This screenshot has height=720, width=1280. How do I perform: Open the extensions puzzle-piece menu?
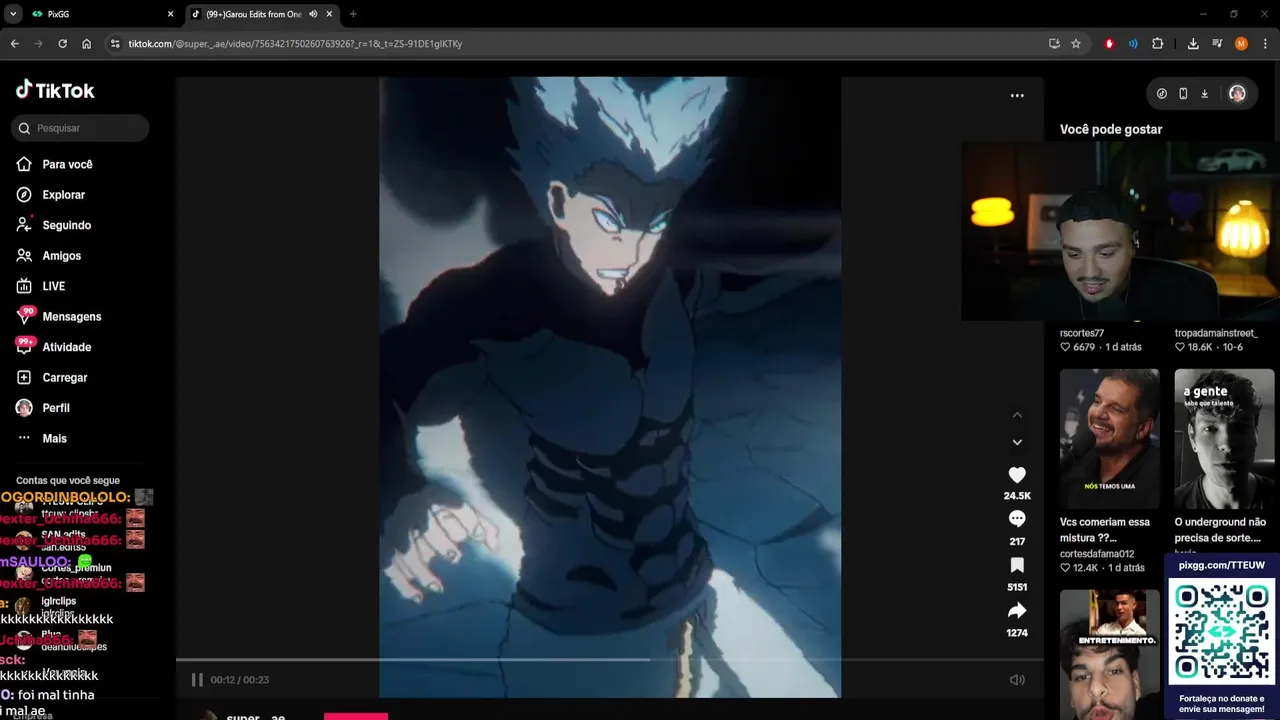[x=1158, y=44]
